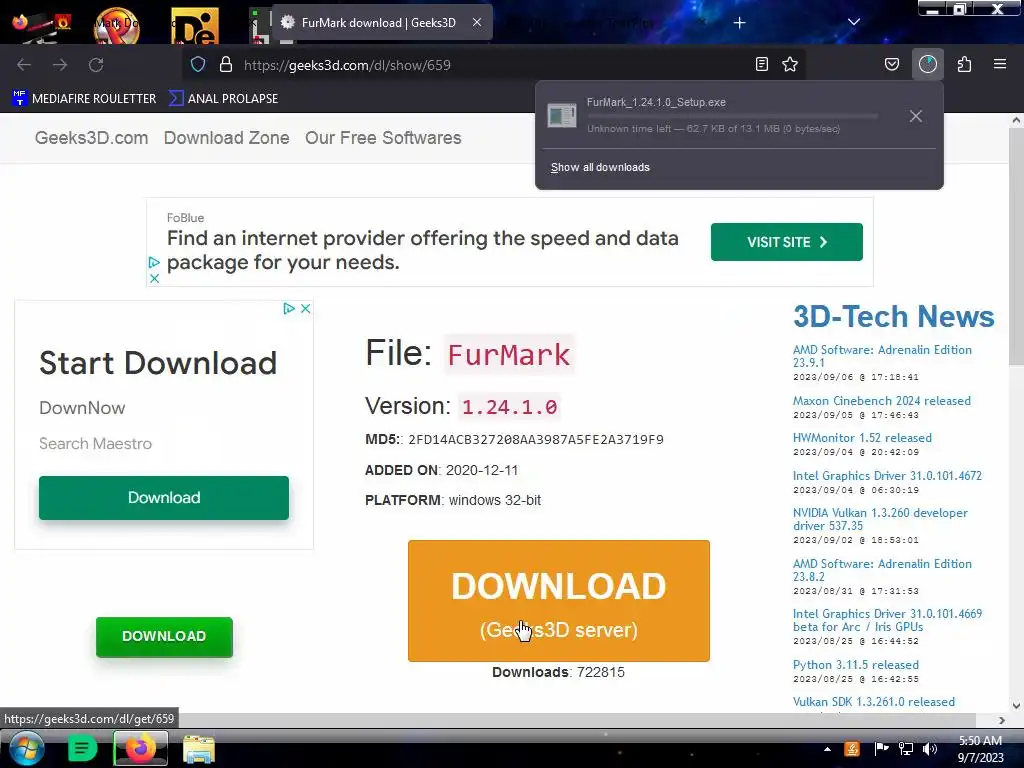
Task: Open the green chat app in taskbar
Action: pyautogui.click(x=82, y=748)
